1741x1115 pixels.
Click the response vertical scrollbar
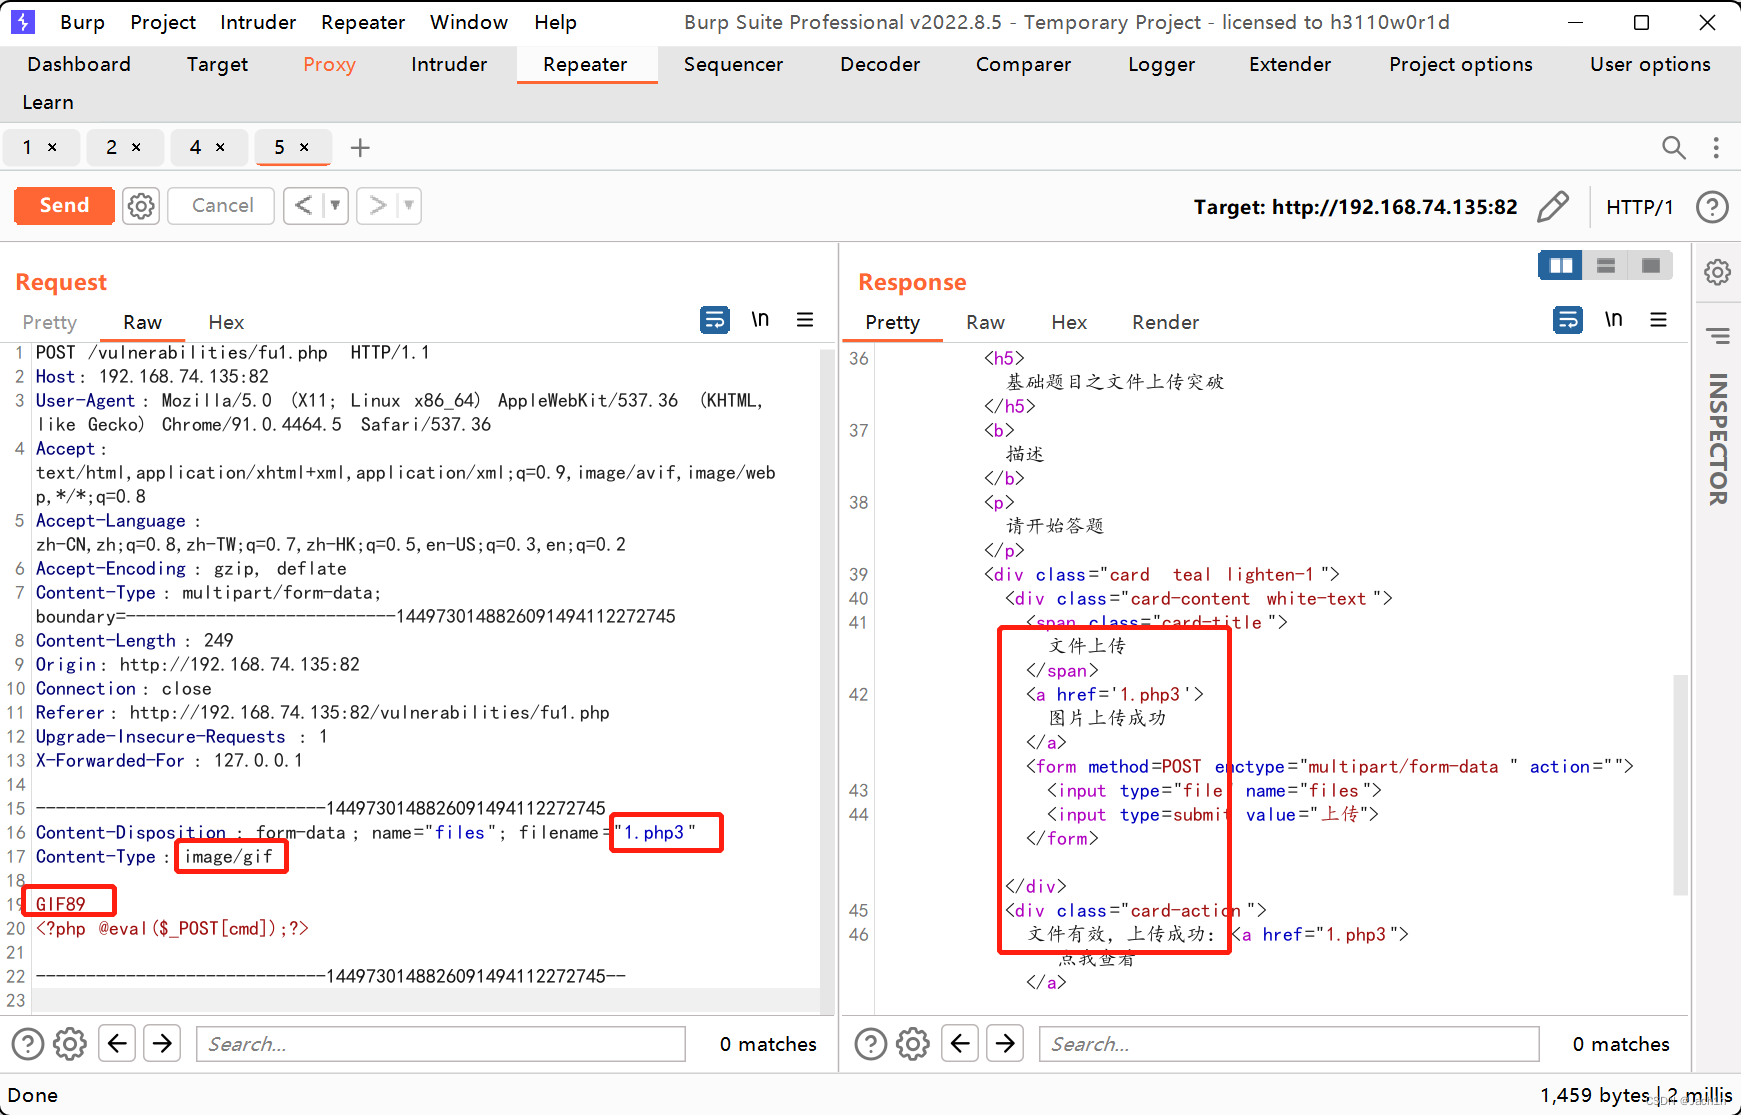pos(1680,785)
